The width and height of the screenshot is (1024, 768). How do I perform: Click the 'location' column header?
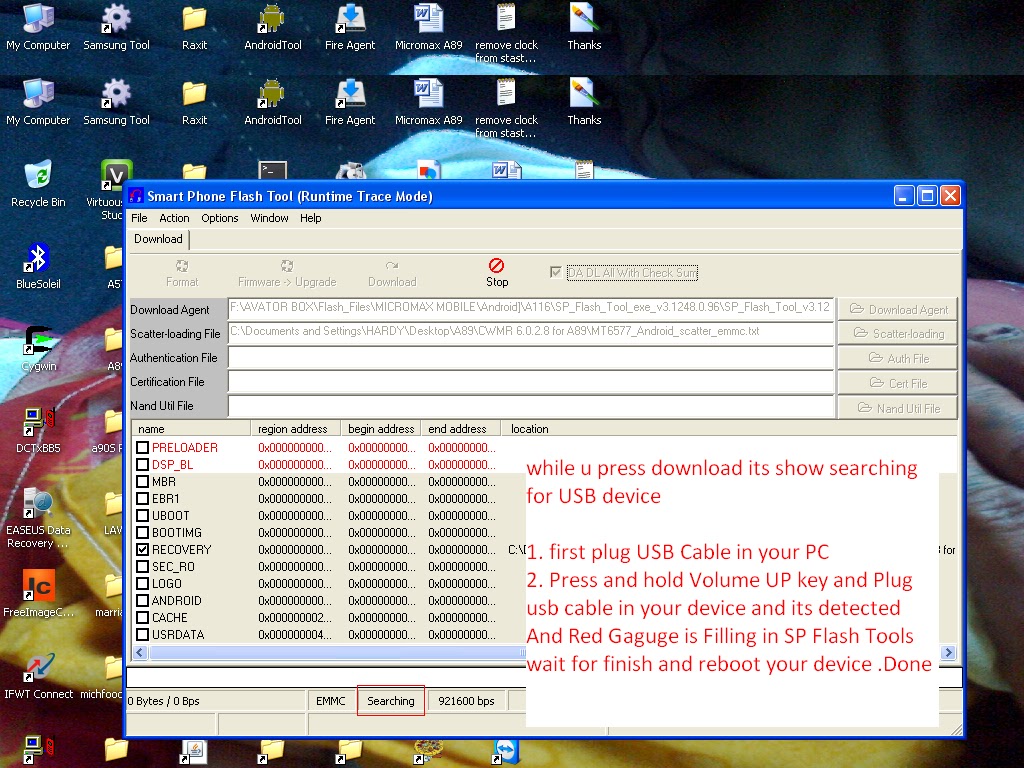[x=530, y=428]
